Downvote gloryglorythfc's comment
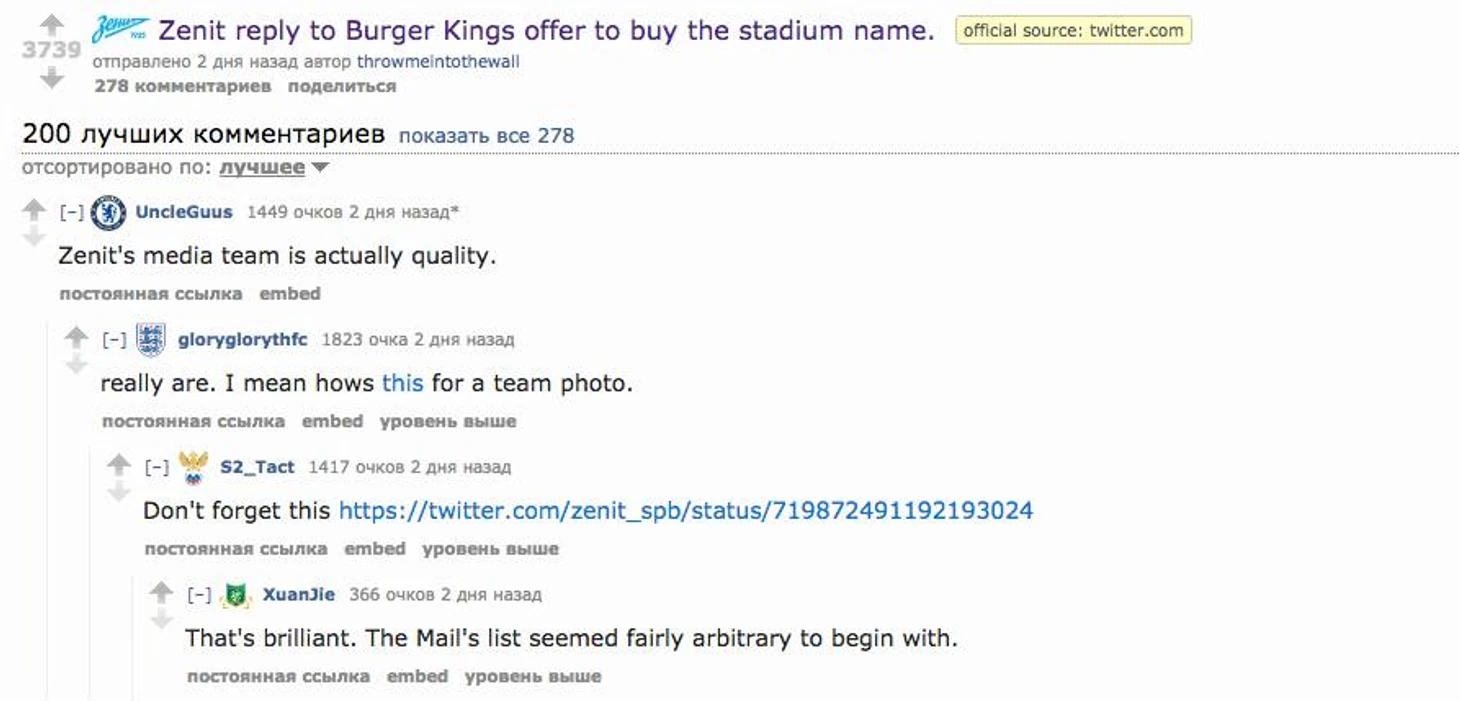Viewport: 1460px width, 701px height. coord(76,365)
